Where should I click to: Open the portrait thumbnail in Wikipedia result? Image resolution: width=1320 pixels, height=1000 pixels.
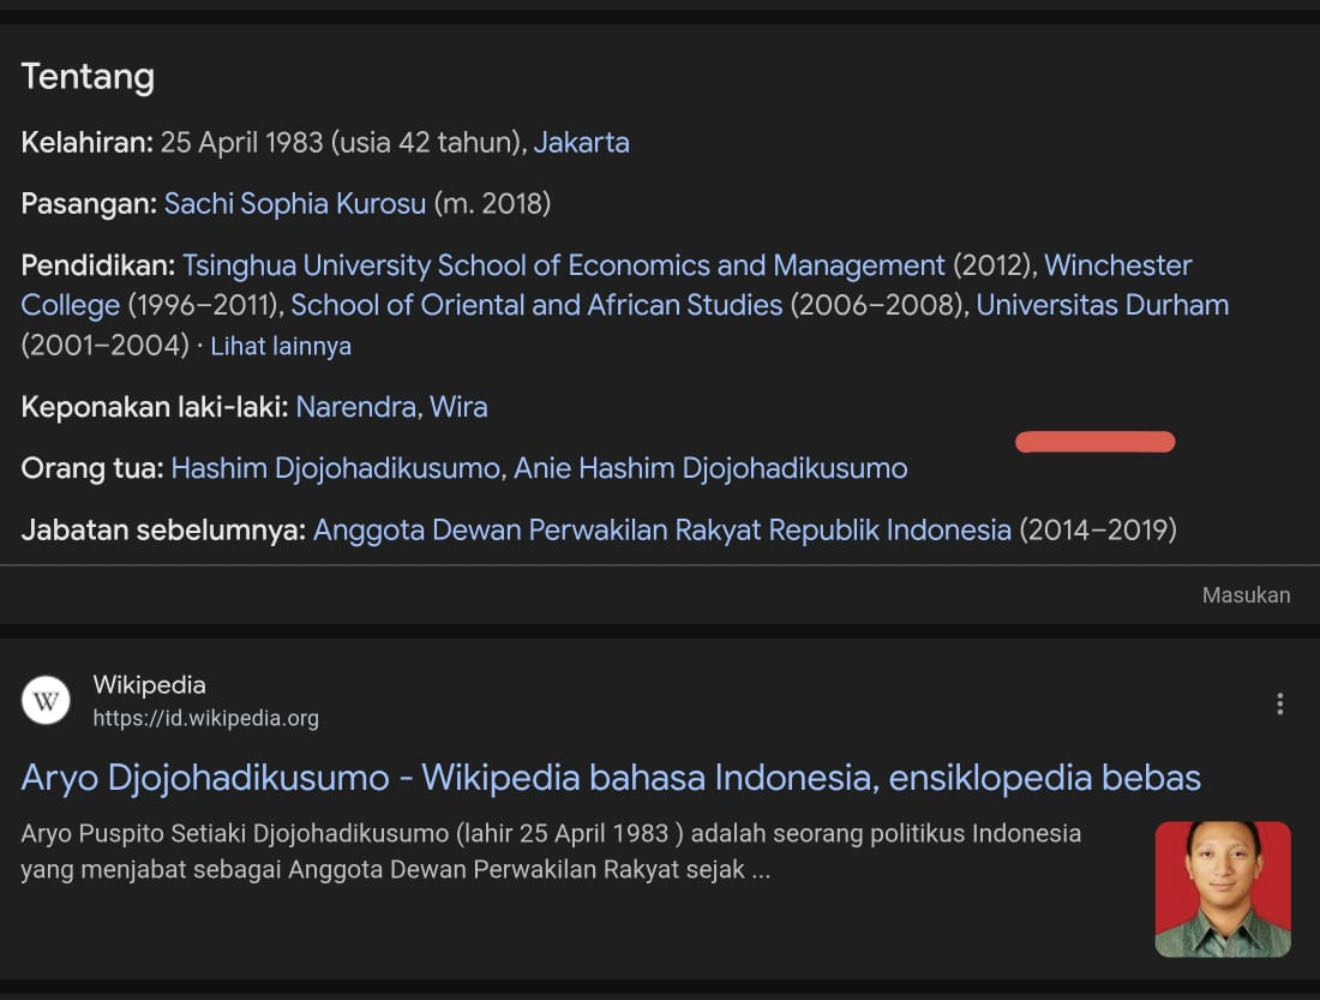pyautogui.click(x=1223, y=889)
